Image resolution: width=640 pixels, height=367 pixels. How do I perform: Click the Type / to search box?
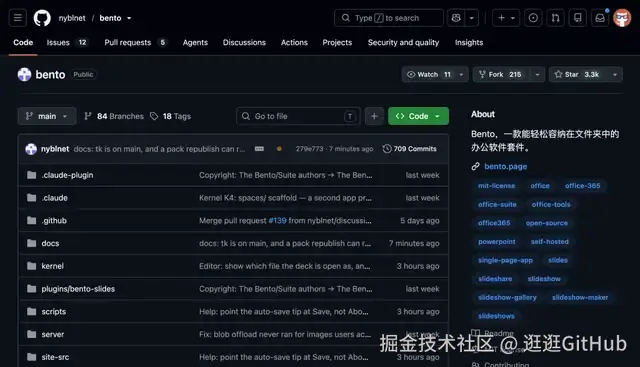[x=389, y=18]
